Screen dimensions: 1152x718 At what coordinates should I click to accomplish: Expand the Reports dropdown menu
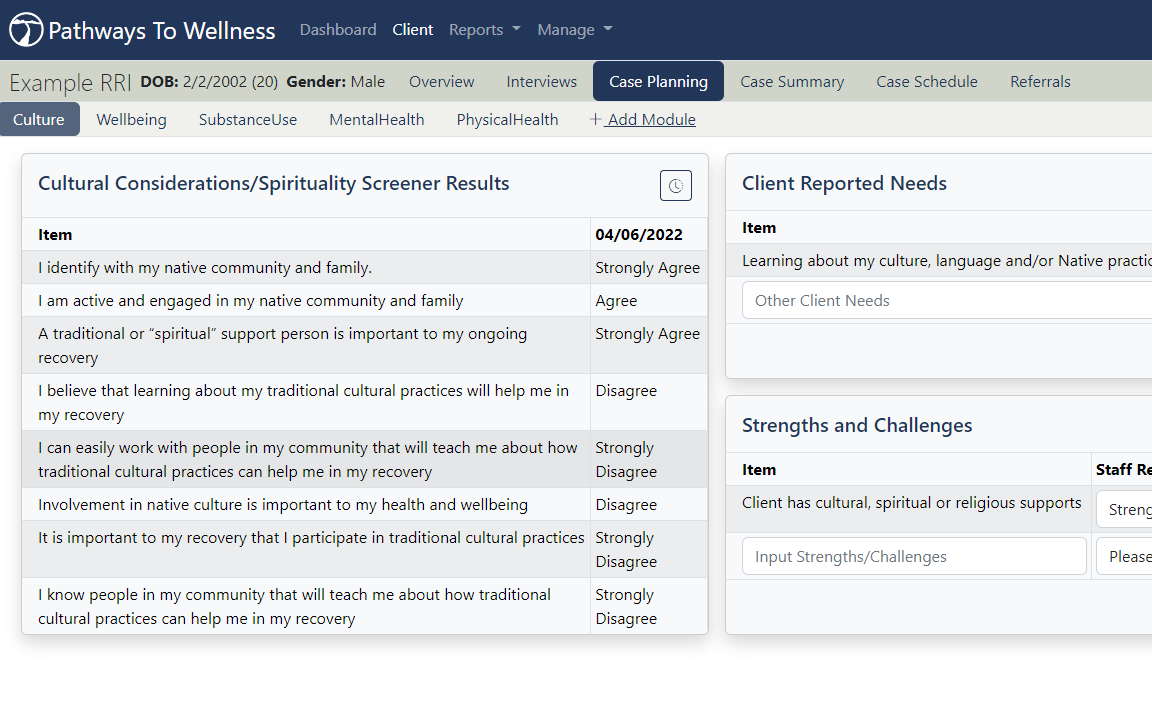click(484, 29)
